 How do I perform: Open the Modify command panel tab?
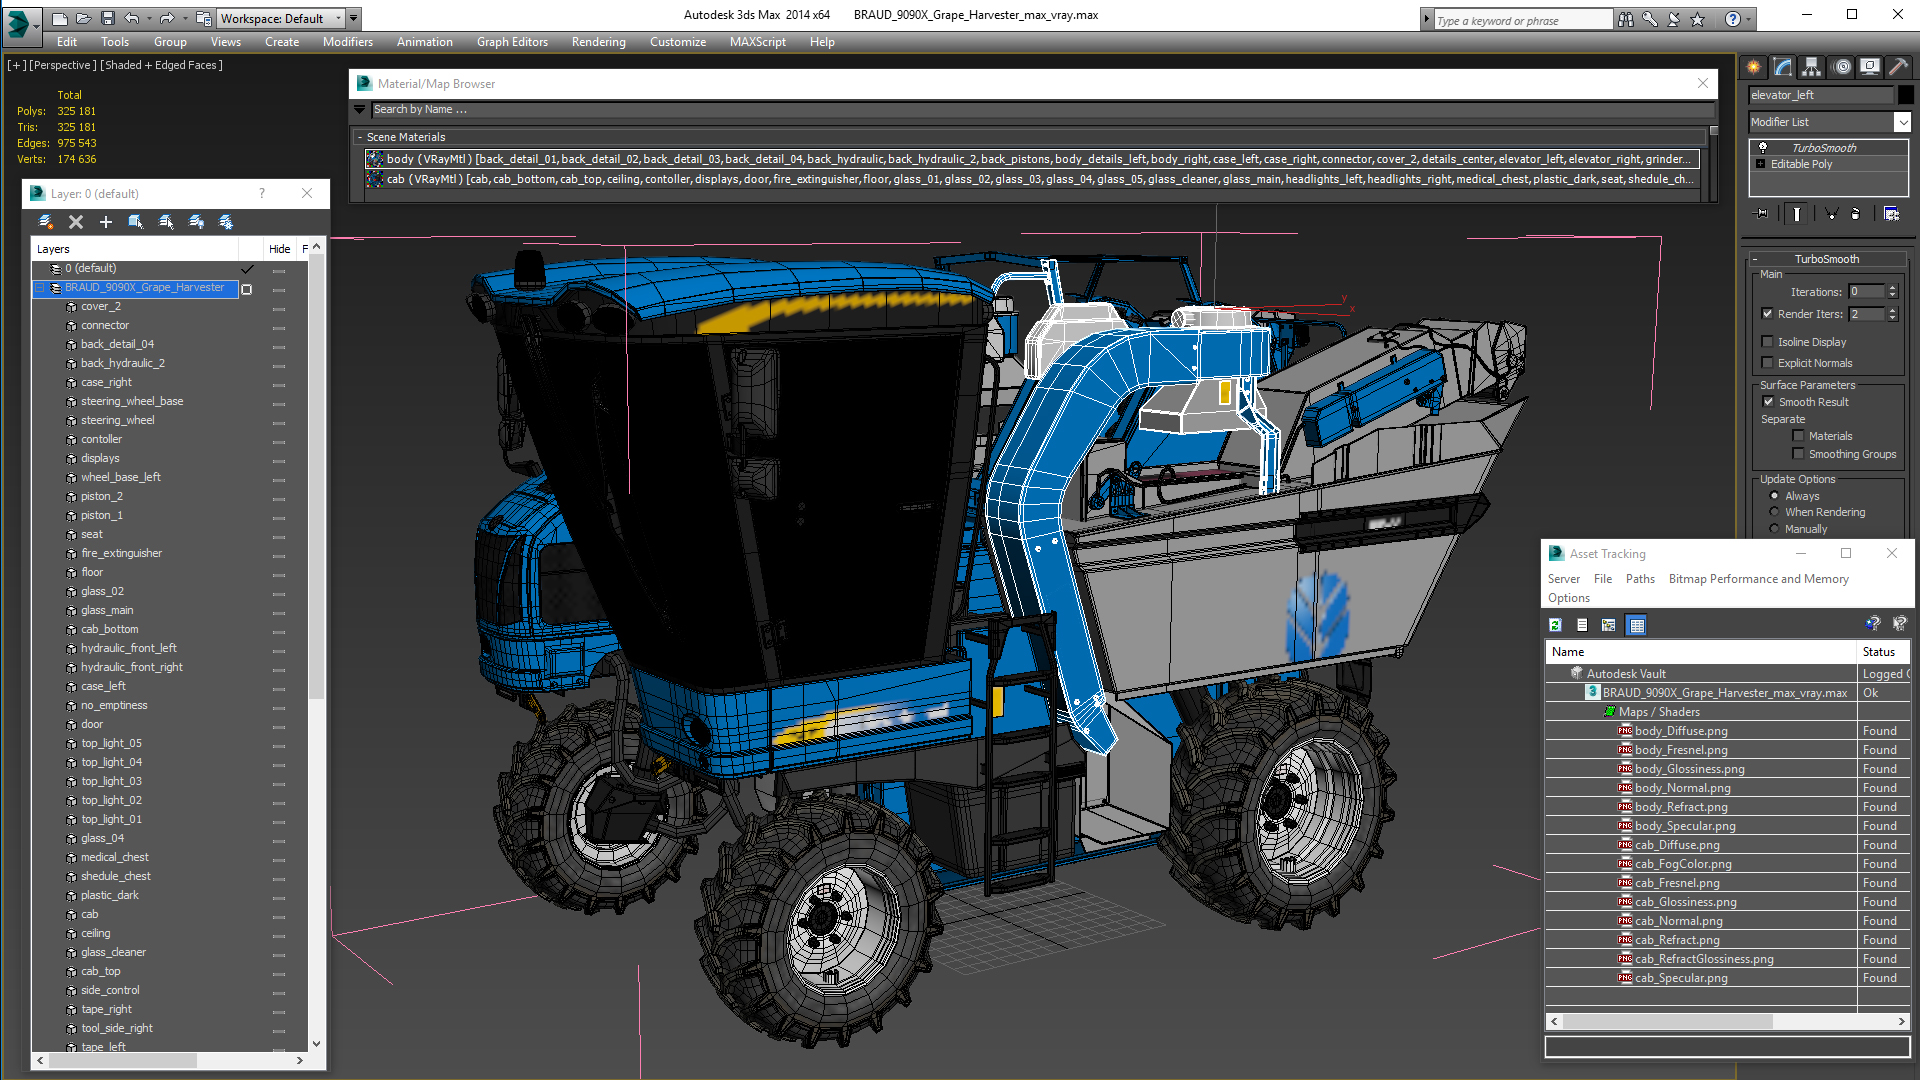coord(1783,67)
